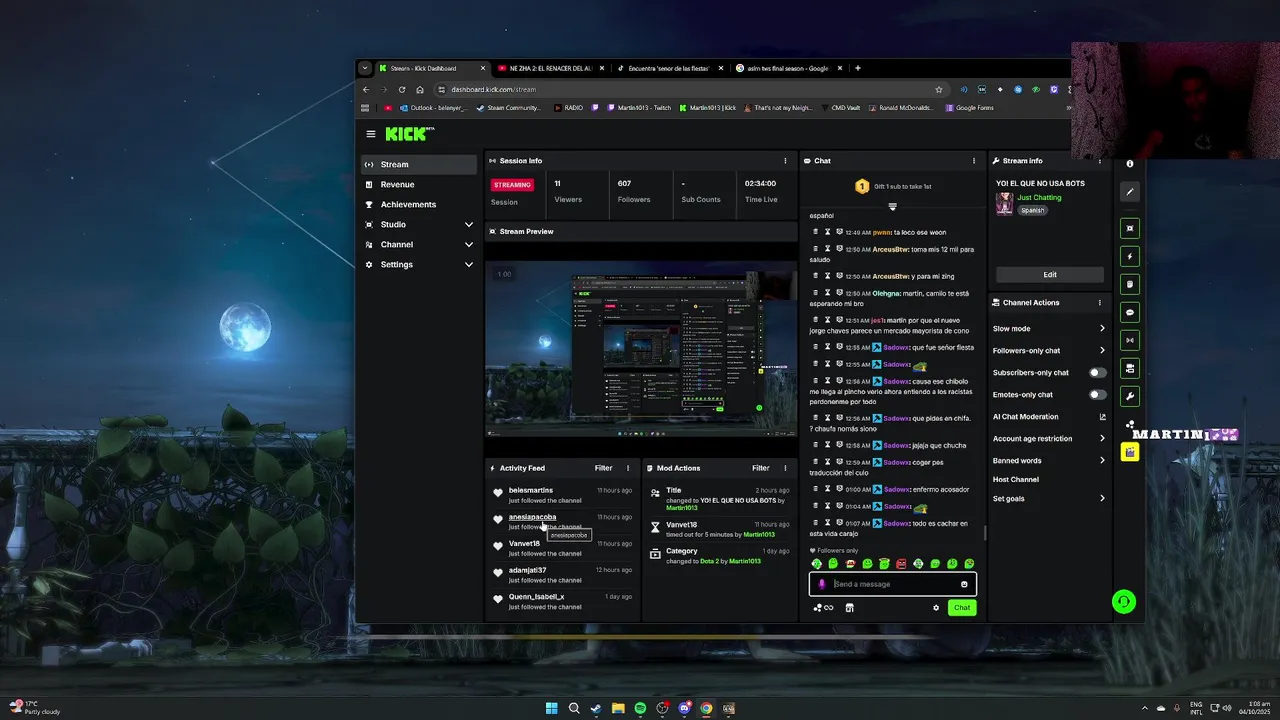The image size is (1280, 720).
Task: Open the chat settings gear
Action: point(936,608)
